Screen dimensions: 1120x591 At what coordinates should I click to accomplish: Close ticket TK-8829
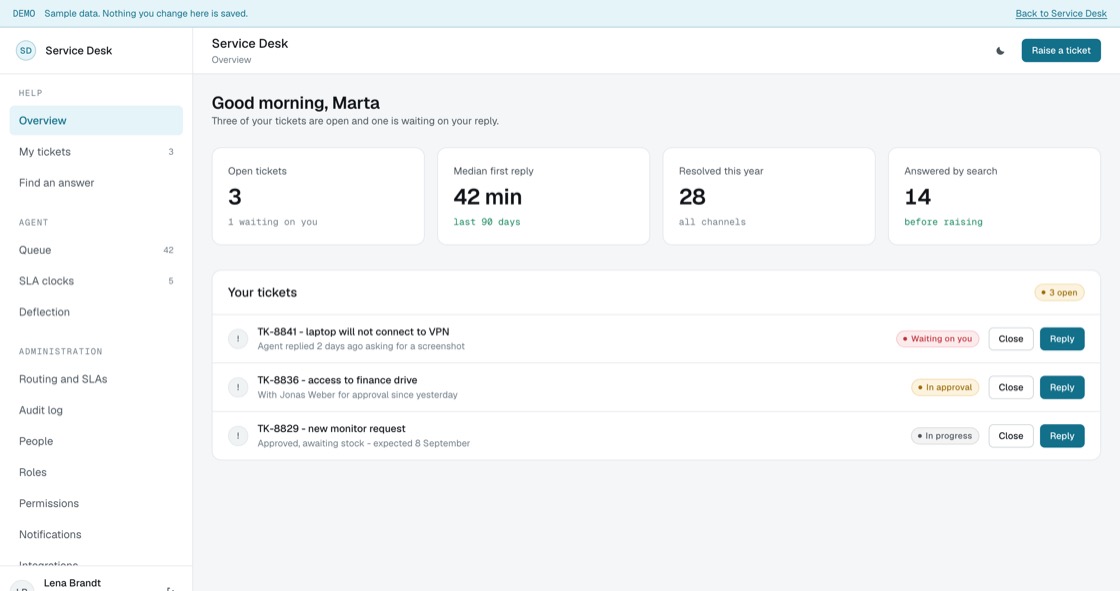1011,436
